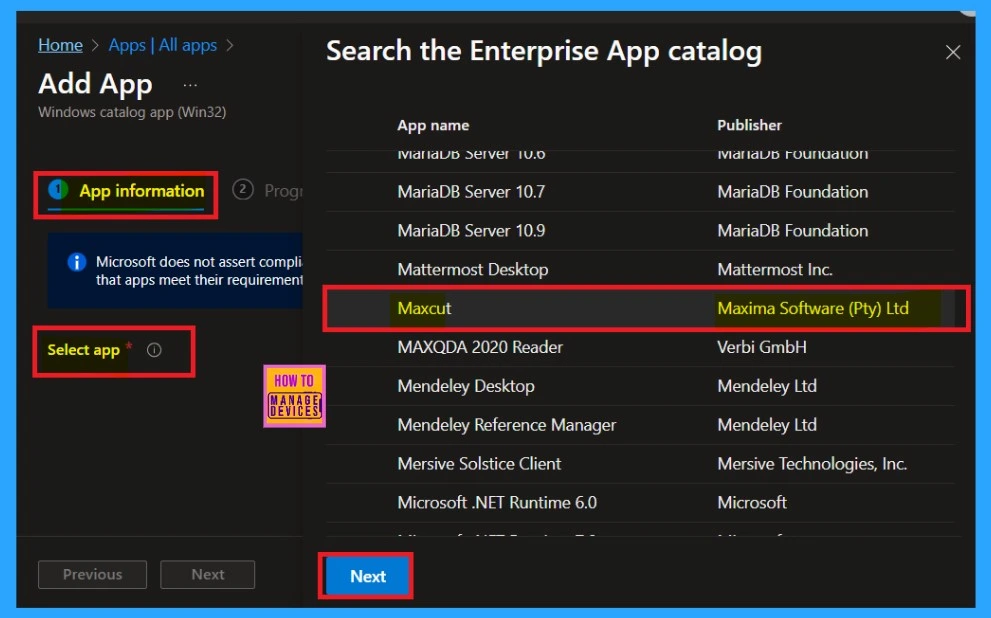Screen dimensions: 991x618
Task: Open the ellipsis menu beside Add App
Action: click(x=190, y=85)
